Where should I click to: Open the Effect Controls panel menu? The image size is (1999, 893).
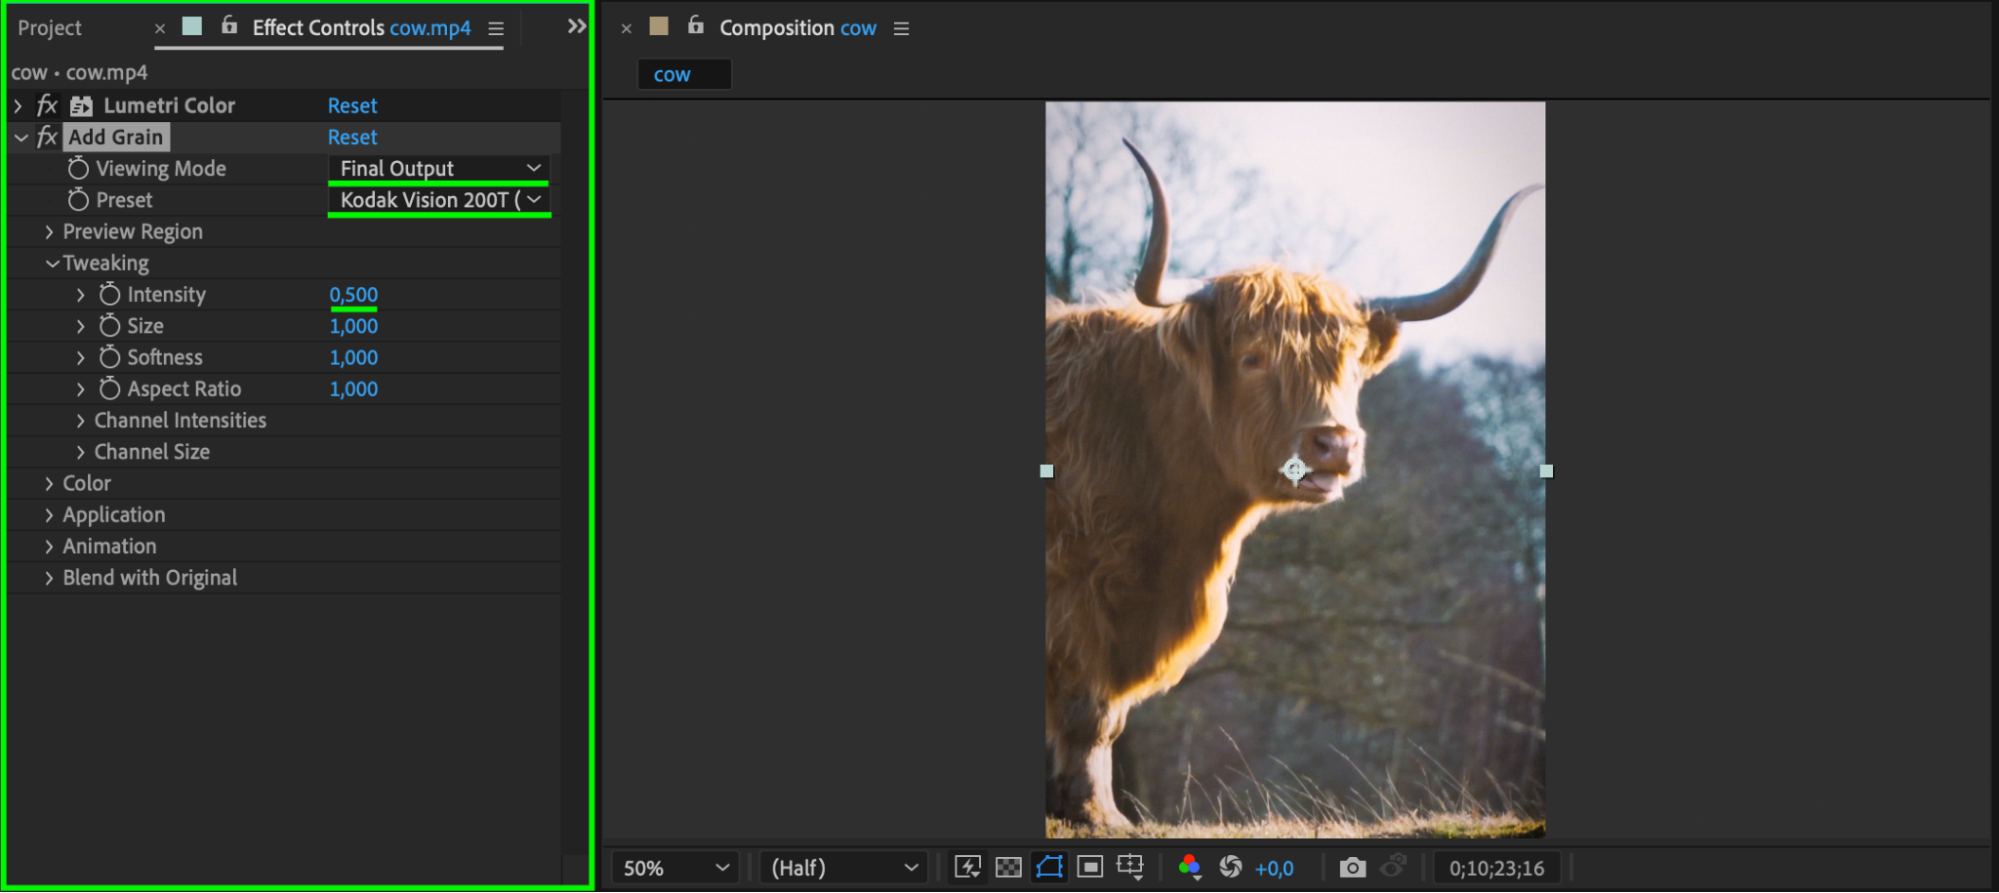[x=496, y=29]
